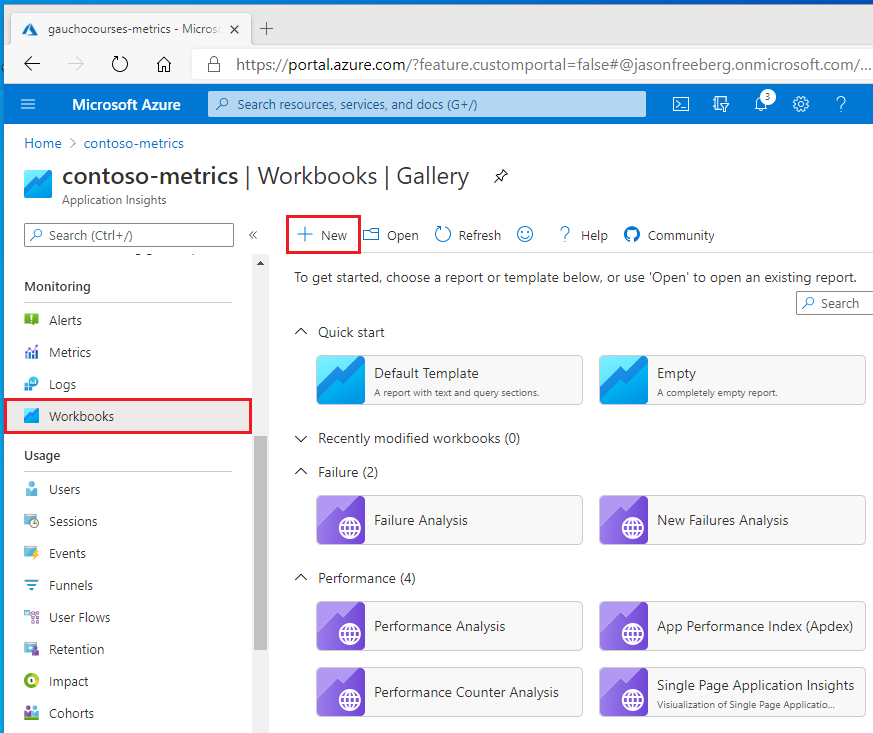
Task: Open Logs from the sidebar
Action: (62, 384)
